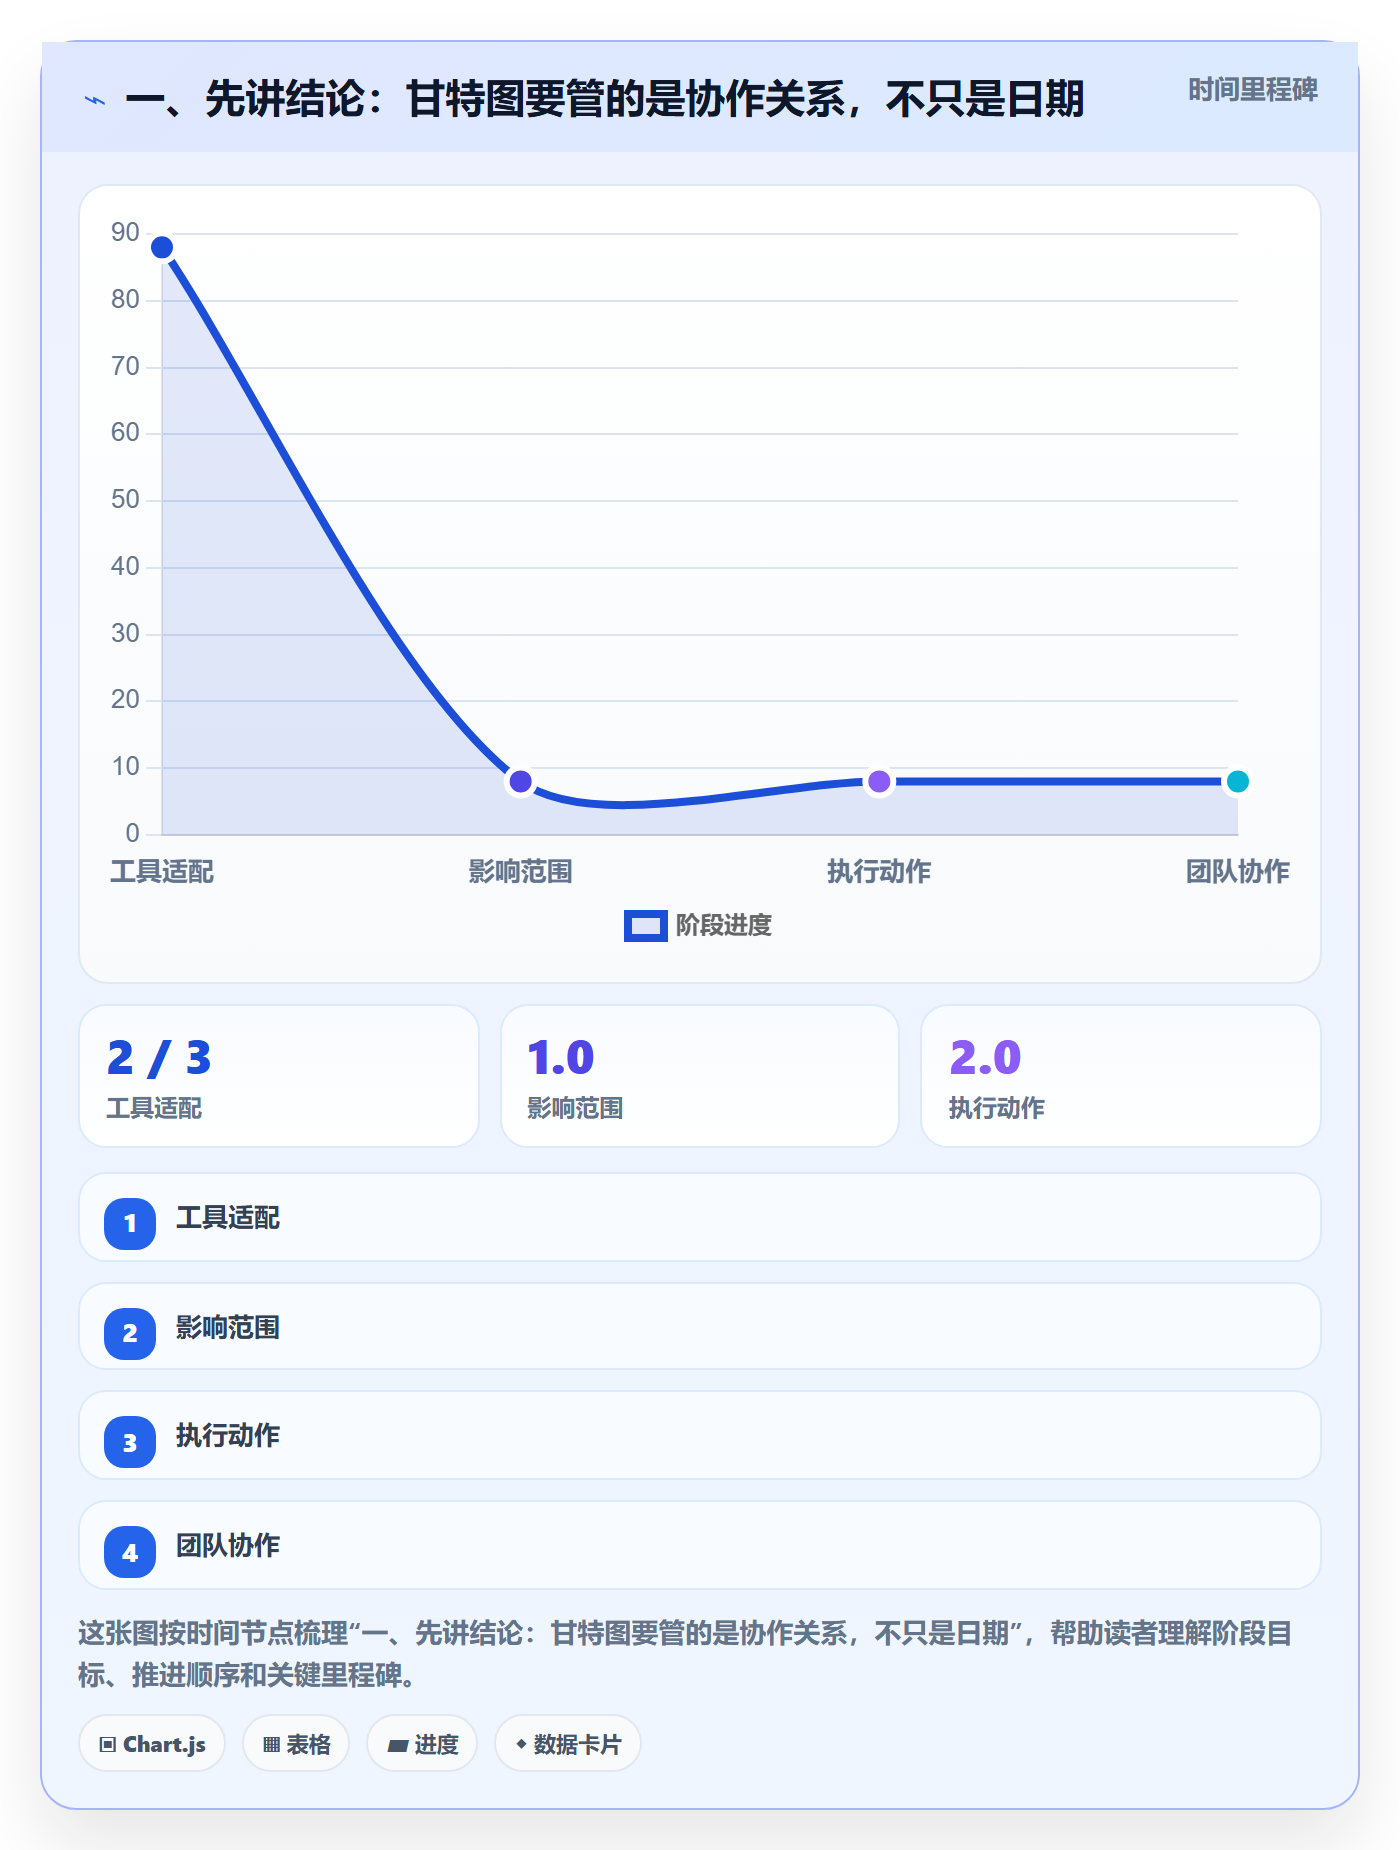The image size is (1400, 1850).
Task: Open the 1.0 影响范围 stat card
Action: point(700,1076)
